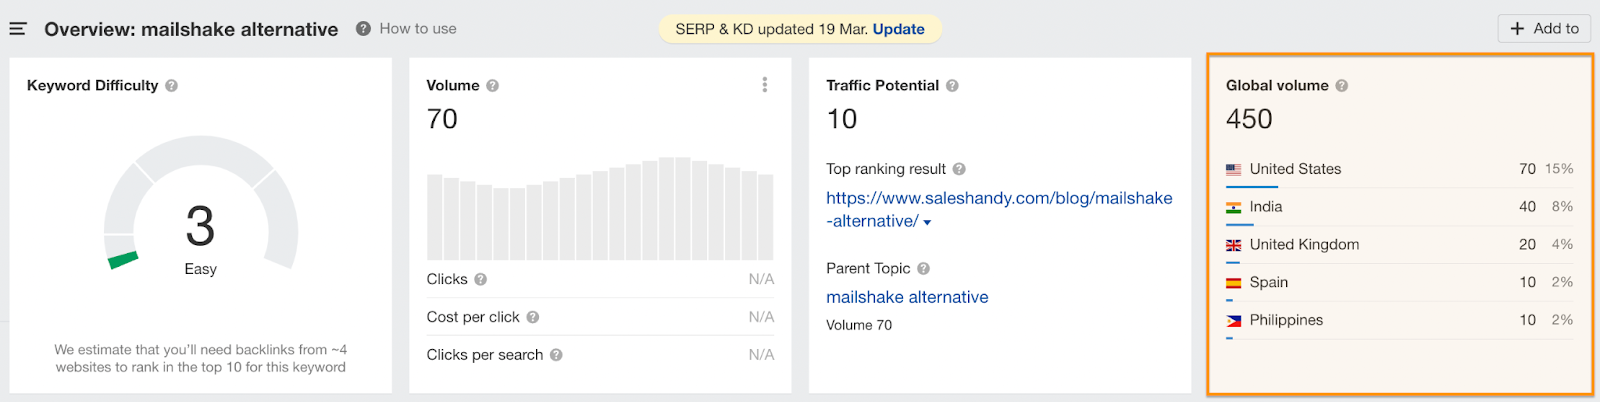Open the How to use link
Viewport: 1600px width, 402px height.
[x=418, y=29]
